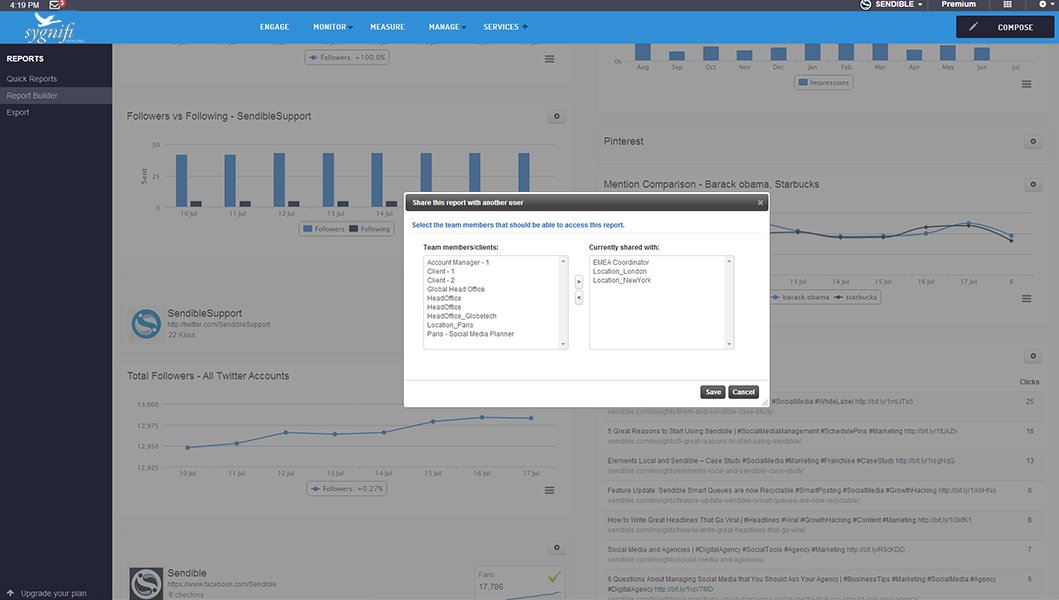Select Location_London in currently shared list
1059x600 pixels.
(620, 272)
